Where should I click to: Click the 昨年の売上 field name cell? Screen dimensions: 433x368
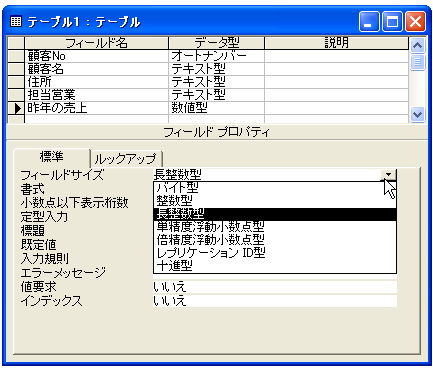[96, 108]
